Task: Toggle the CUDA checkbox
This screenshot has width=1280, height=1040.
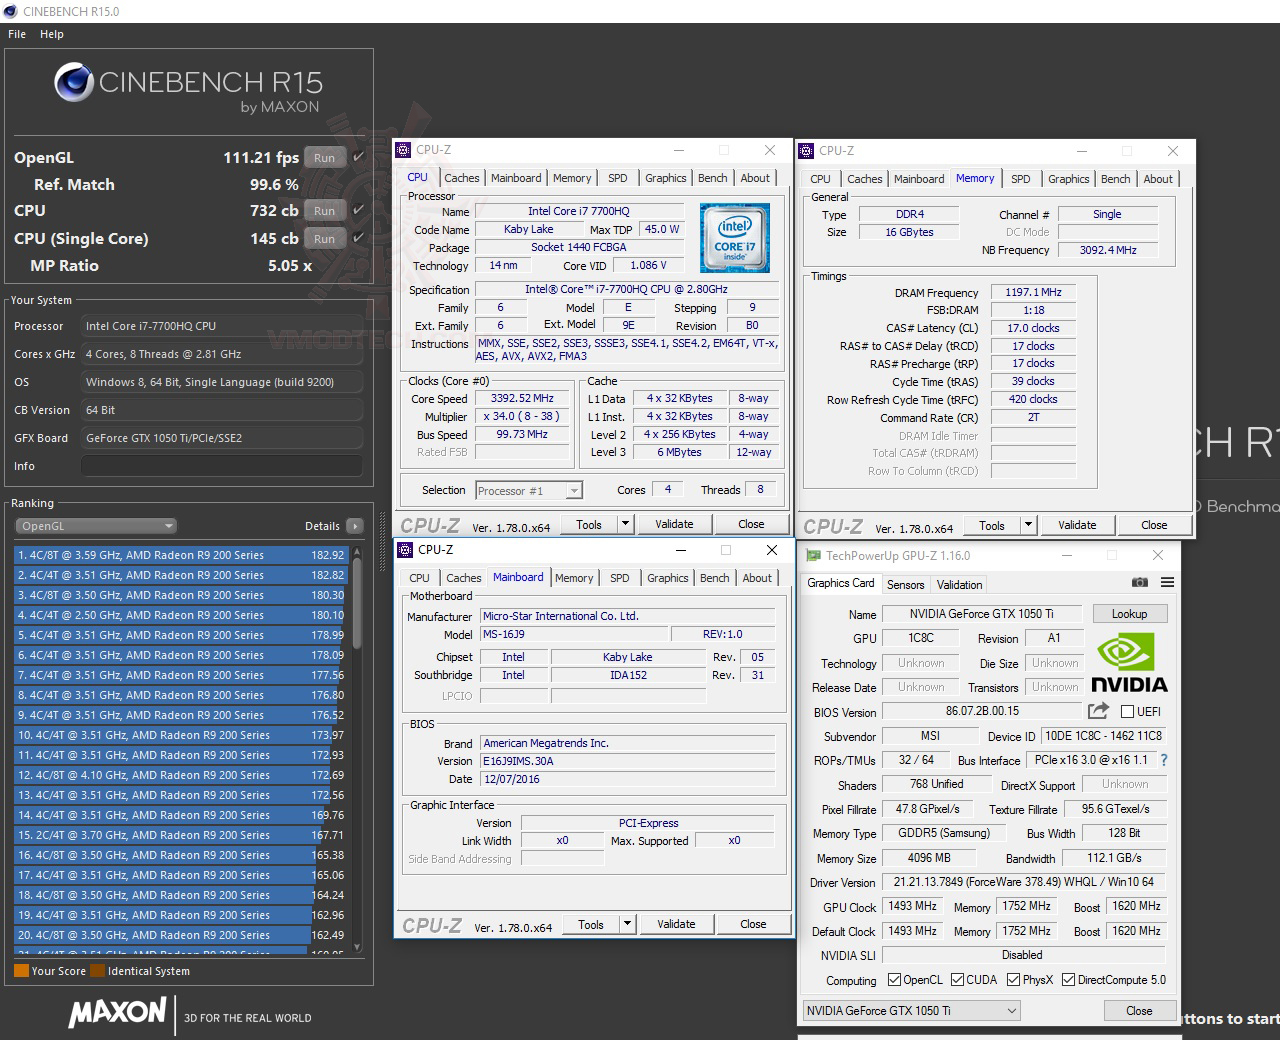Action: click(957, 980)
